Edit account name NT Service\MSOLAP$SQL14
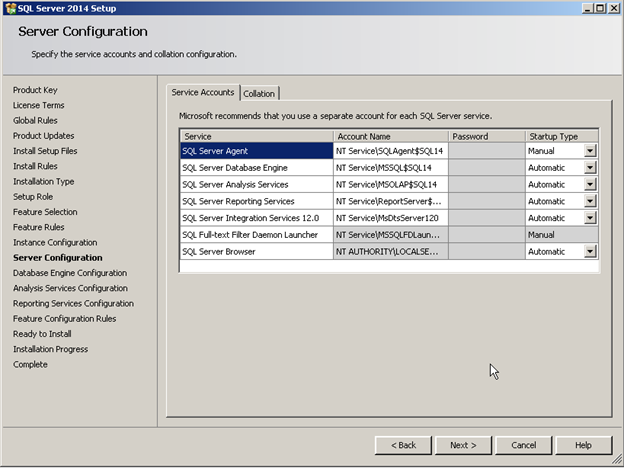624x468 pixels. coord(391,184)
